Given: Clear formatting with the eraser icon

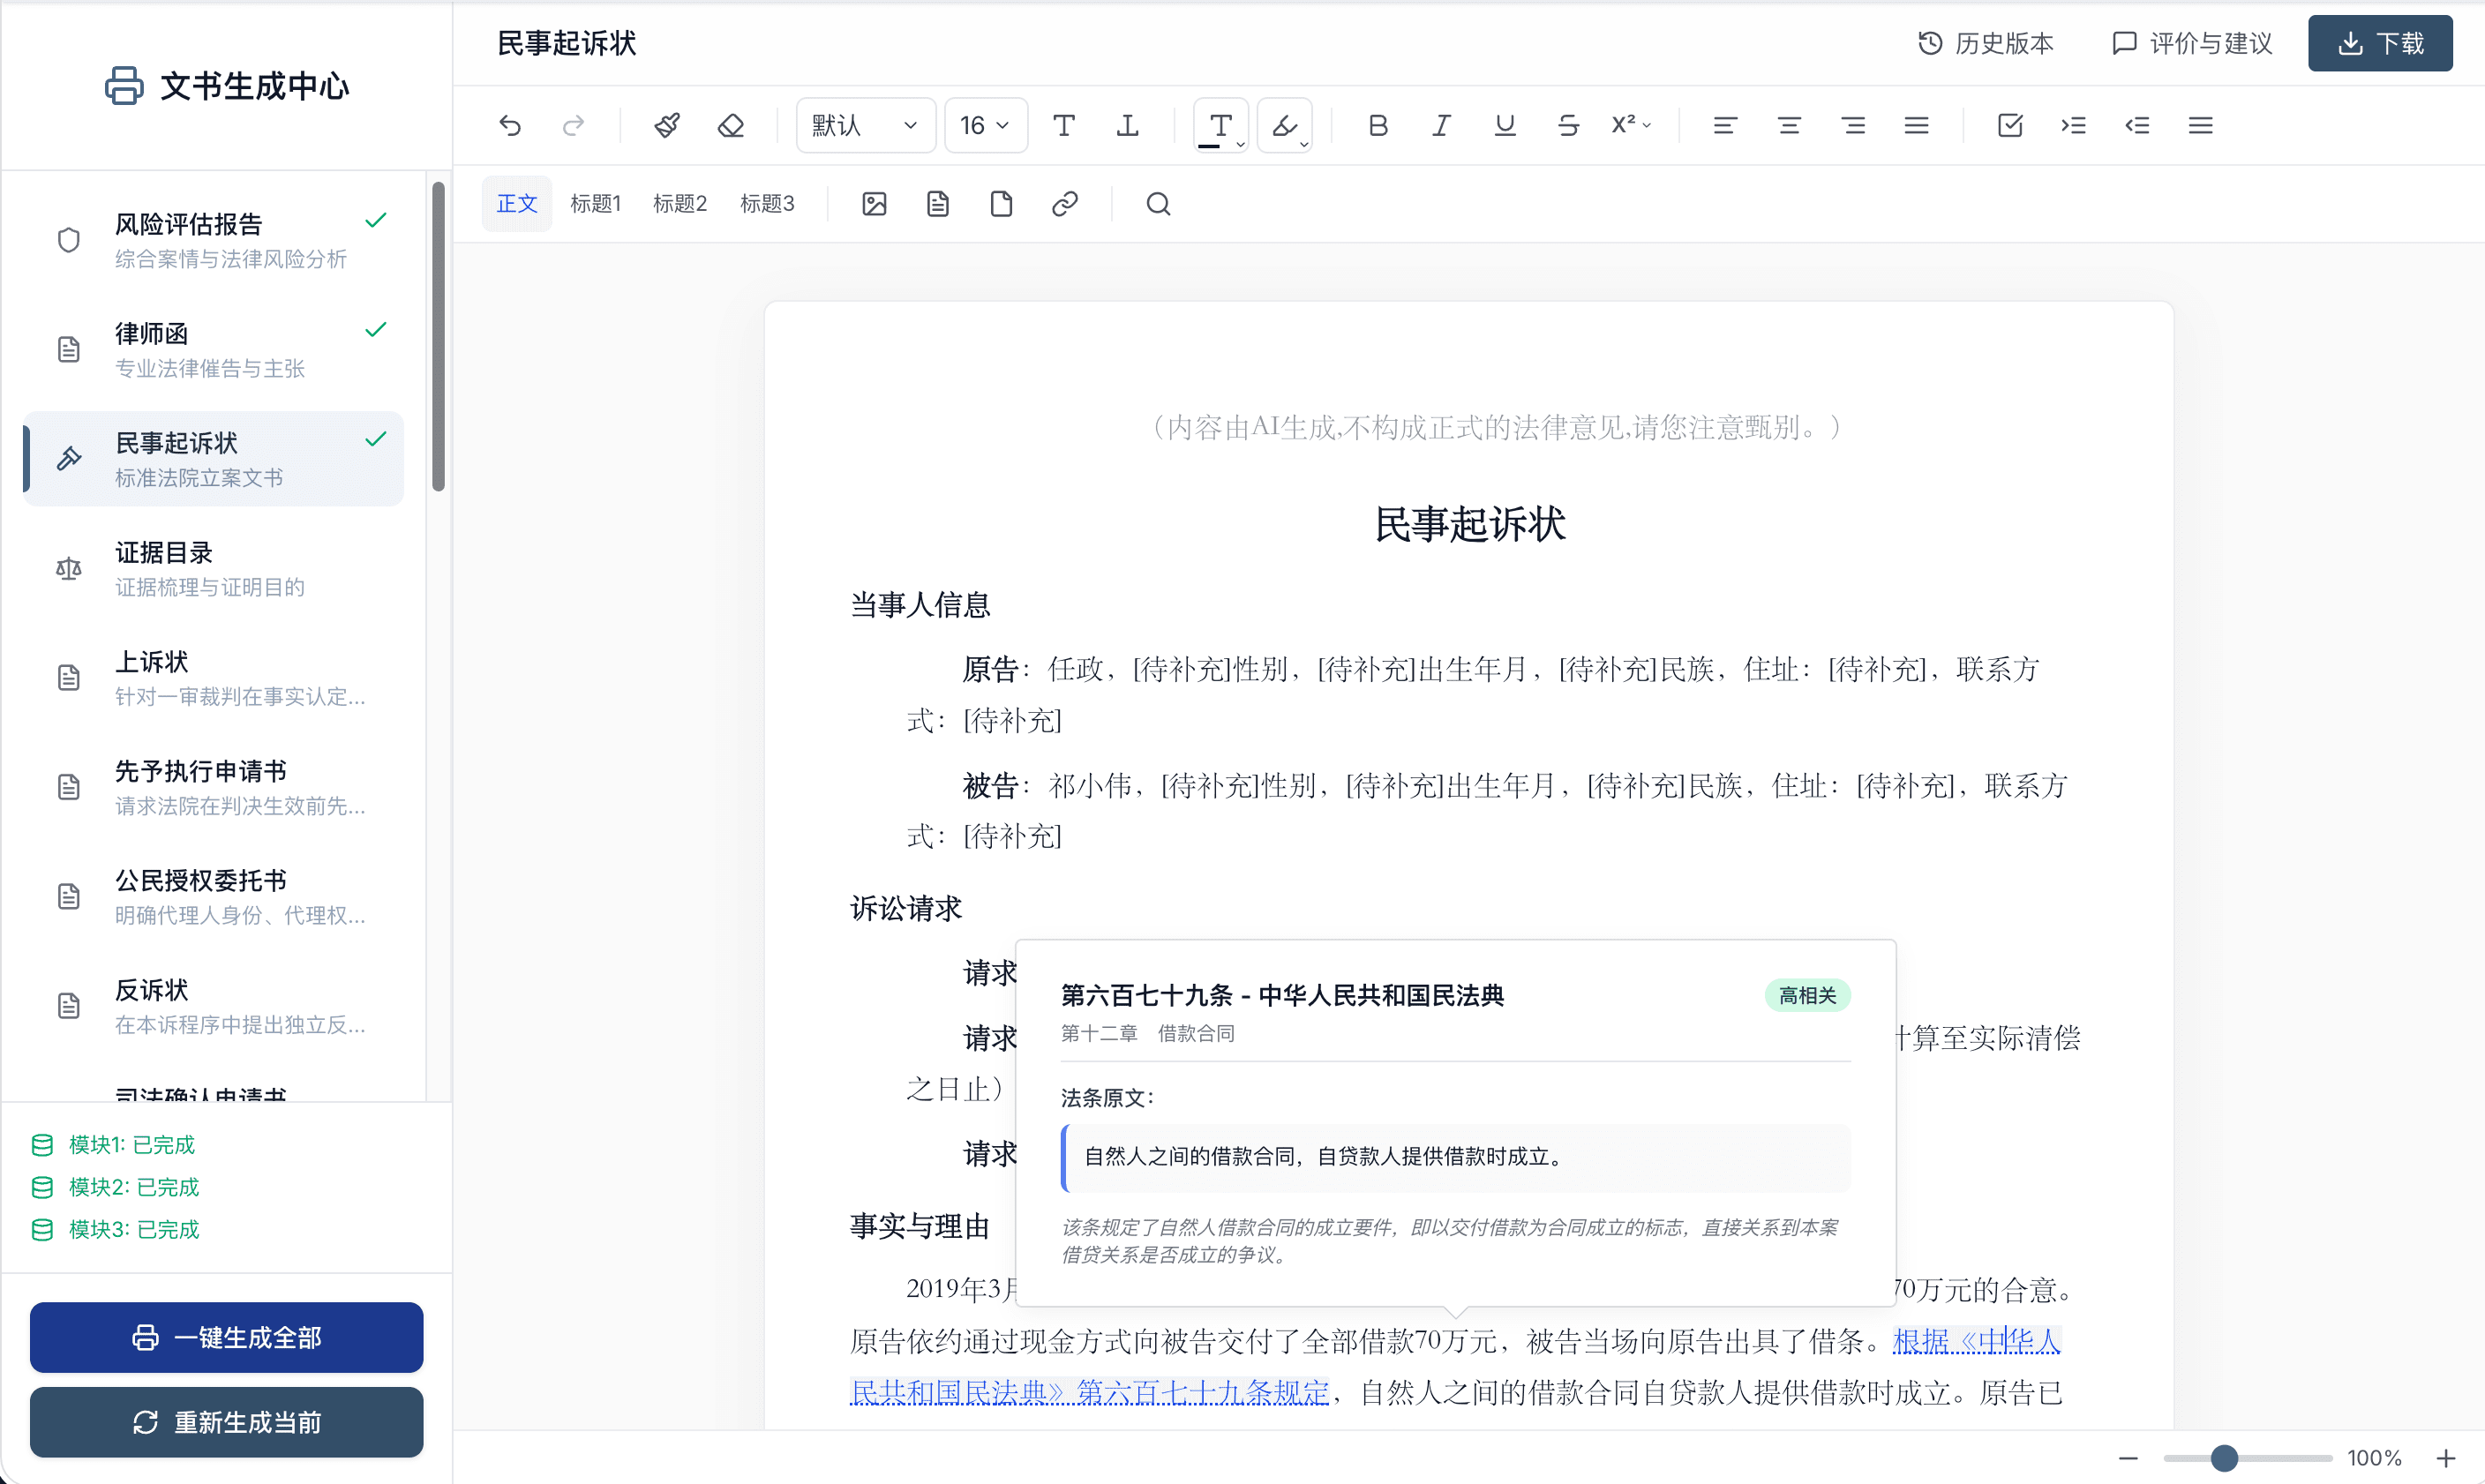Looking at the screenshot, I should pos(731,125).
